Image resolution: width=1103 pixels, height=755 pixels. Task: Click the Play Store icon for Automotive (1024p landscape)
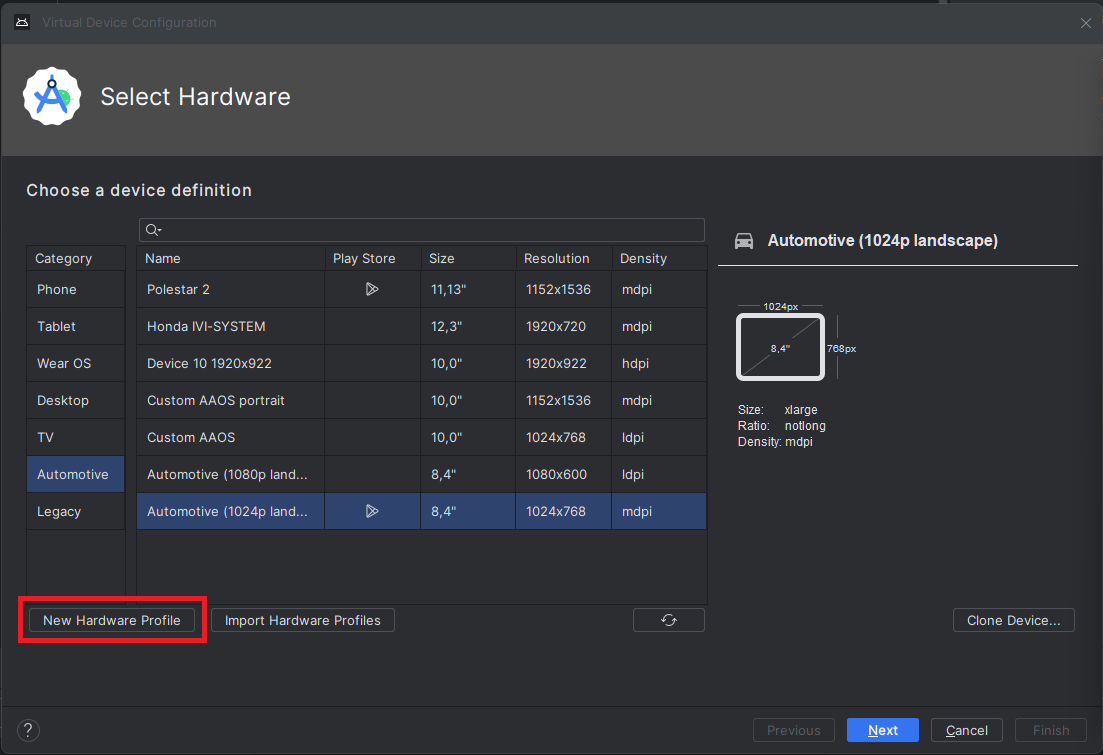tap(372, 511)
